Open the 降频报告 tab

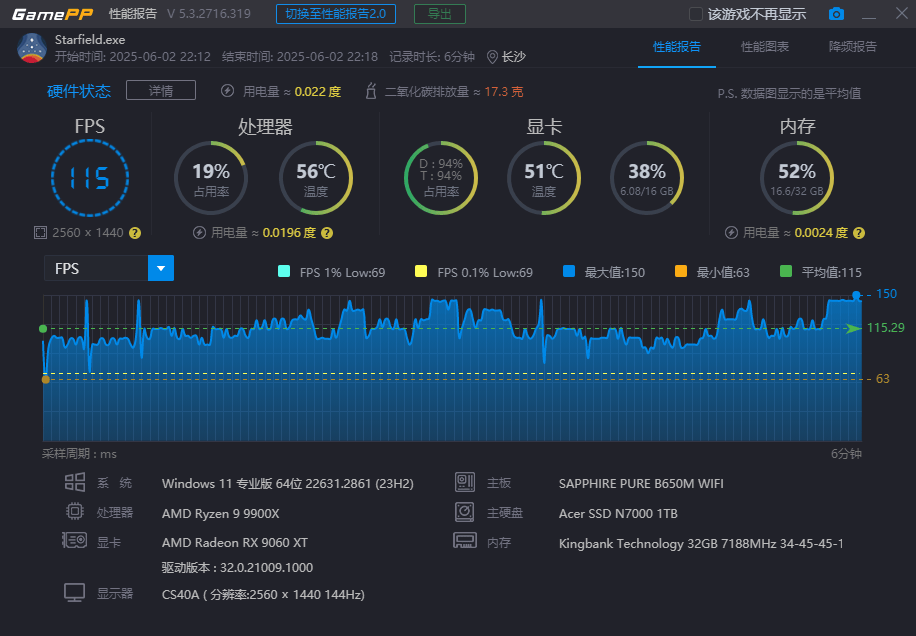[852, 47]
